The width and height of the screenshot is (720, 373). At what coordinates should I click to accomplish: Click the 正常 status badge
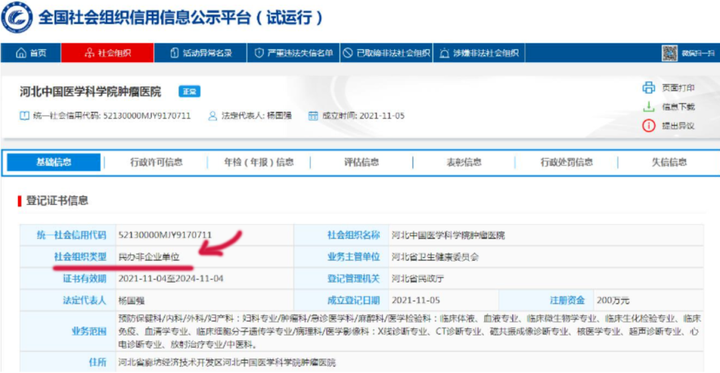coord(189,92)
